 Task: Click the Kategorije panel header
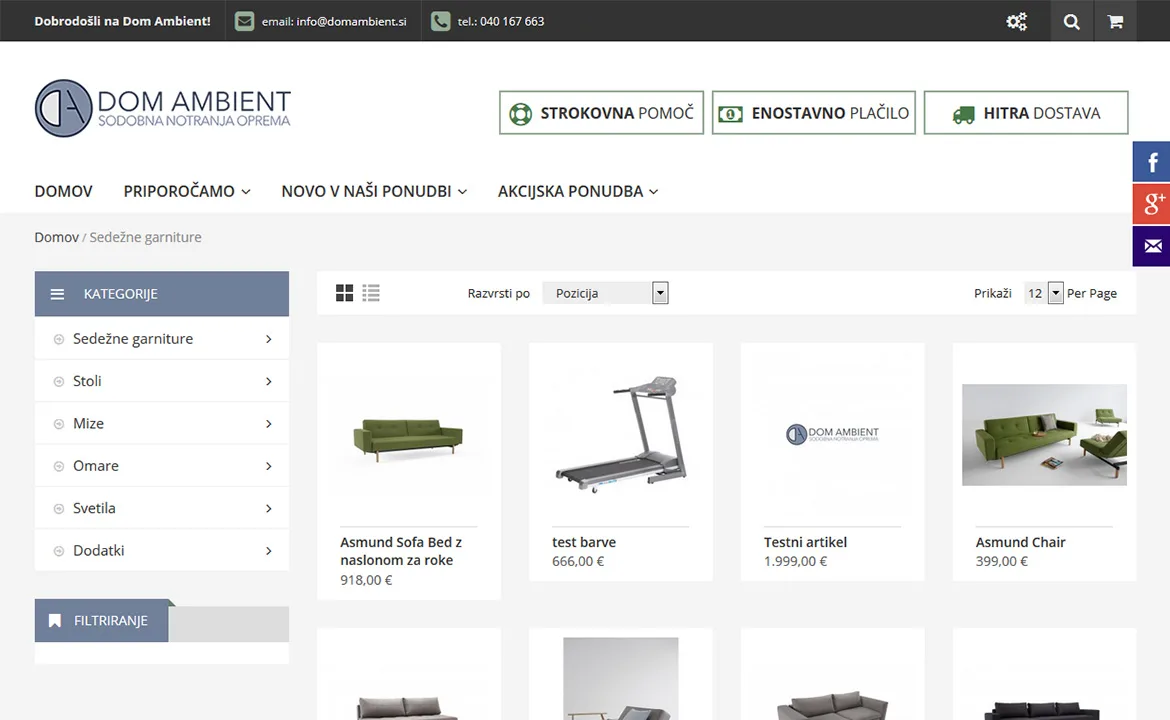point(162,294)
